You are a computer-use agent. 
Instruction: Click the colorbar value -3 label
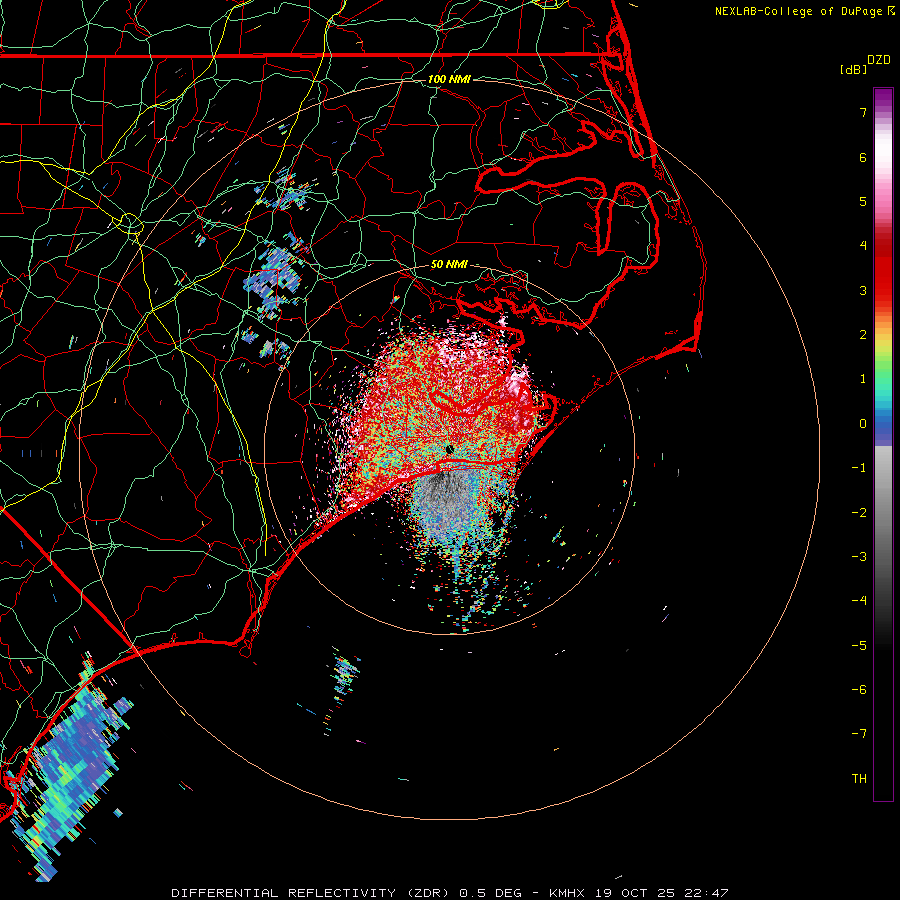tap(859, 557)
